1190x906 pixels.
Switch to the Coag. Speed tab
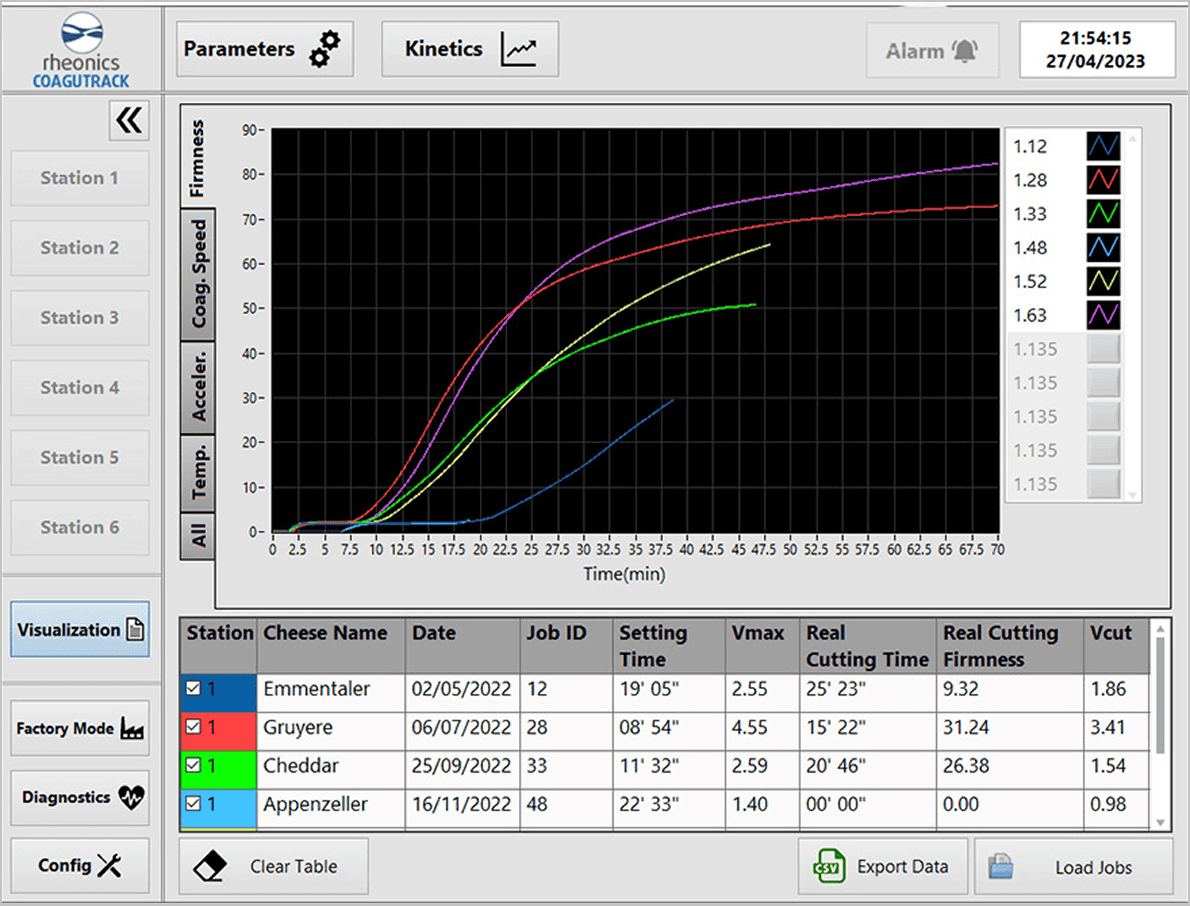tap(199, 274)
